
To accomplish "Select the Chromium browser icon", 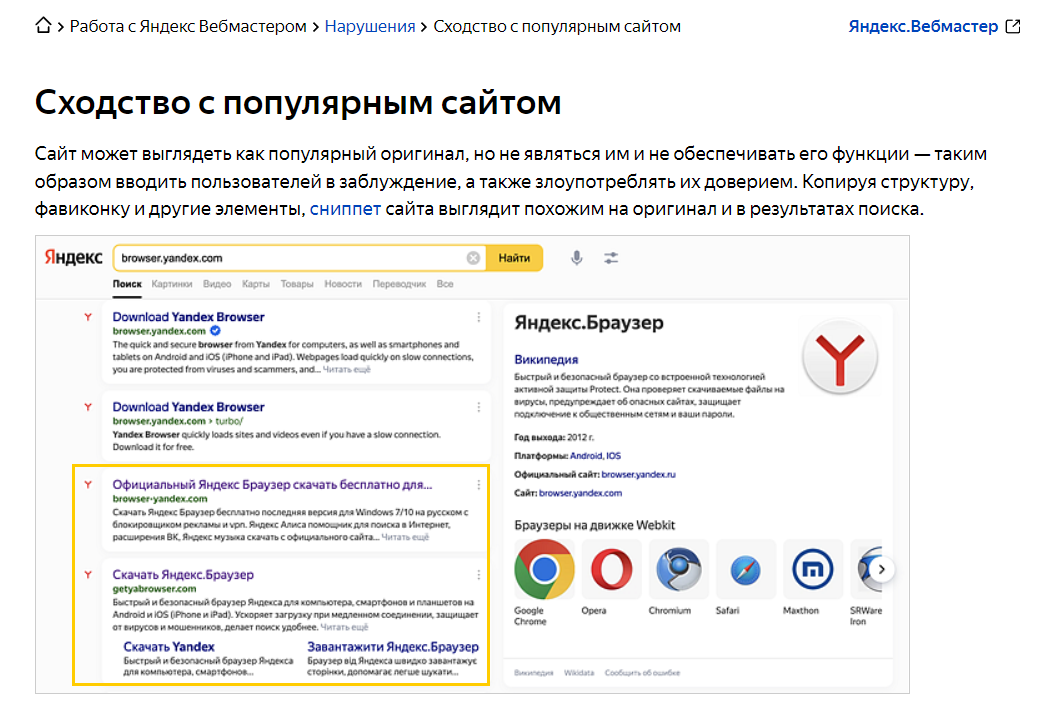I will click(x=678, y=570).
